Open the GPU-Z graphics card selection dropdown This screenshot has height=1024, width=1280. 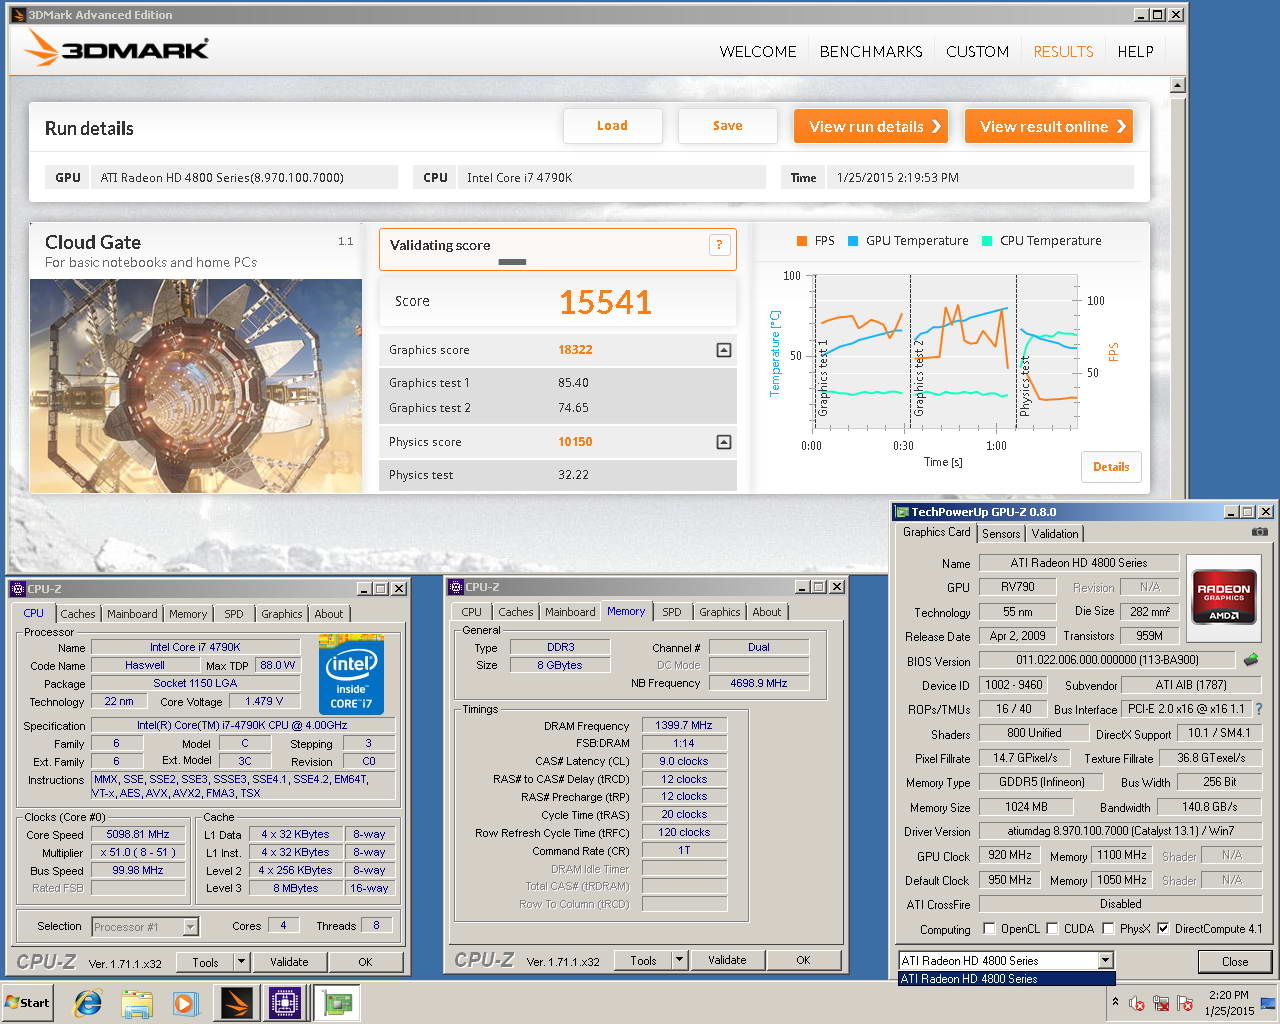1105,961
